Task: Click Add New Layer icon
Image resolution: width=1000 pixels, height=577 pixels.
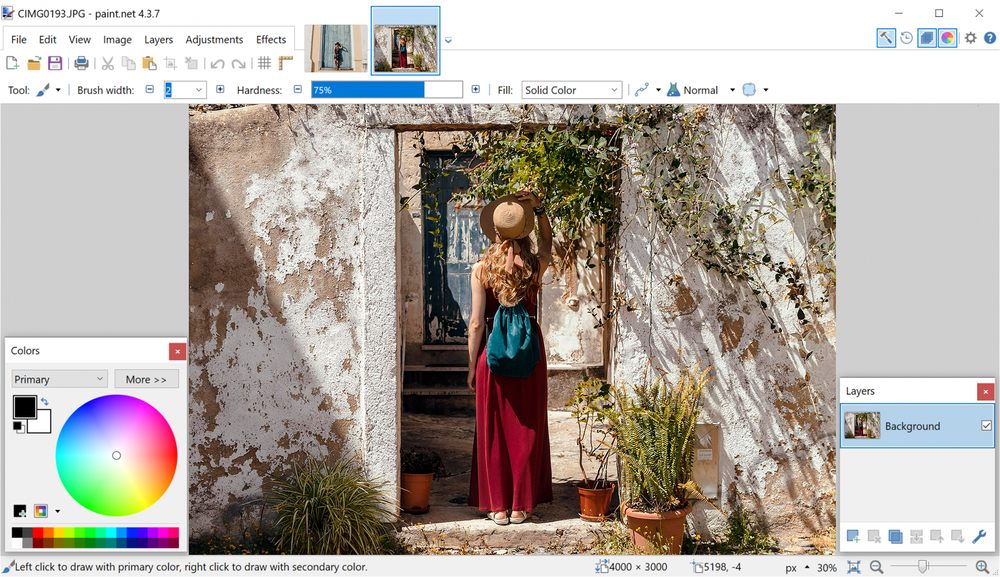Action: 853,537
